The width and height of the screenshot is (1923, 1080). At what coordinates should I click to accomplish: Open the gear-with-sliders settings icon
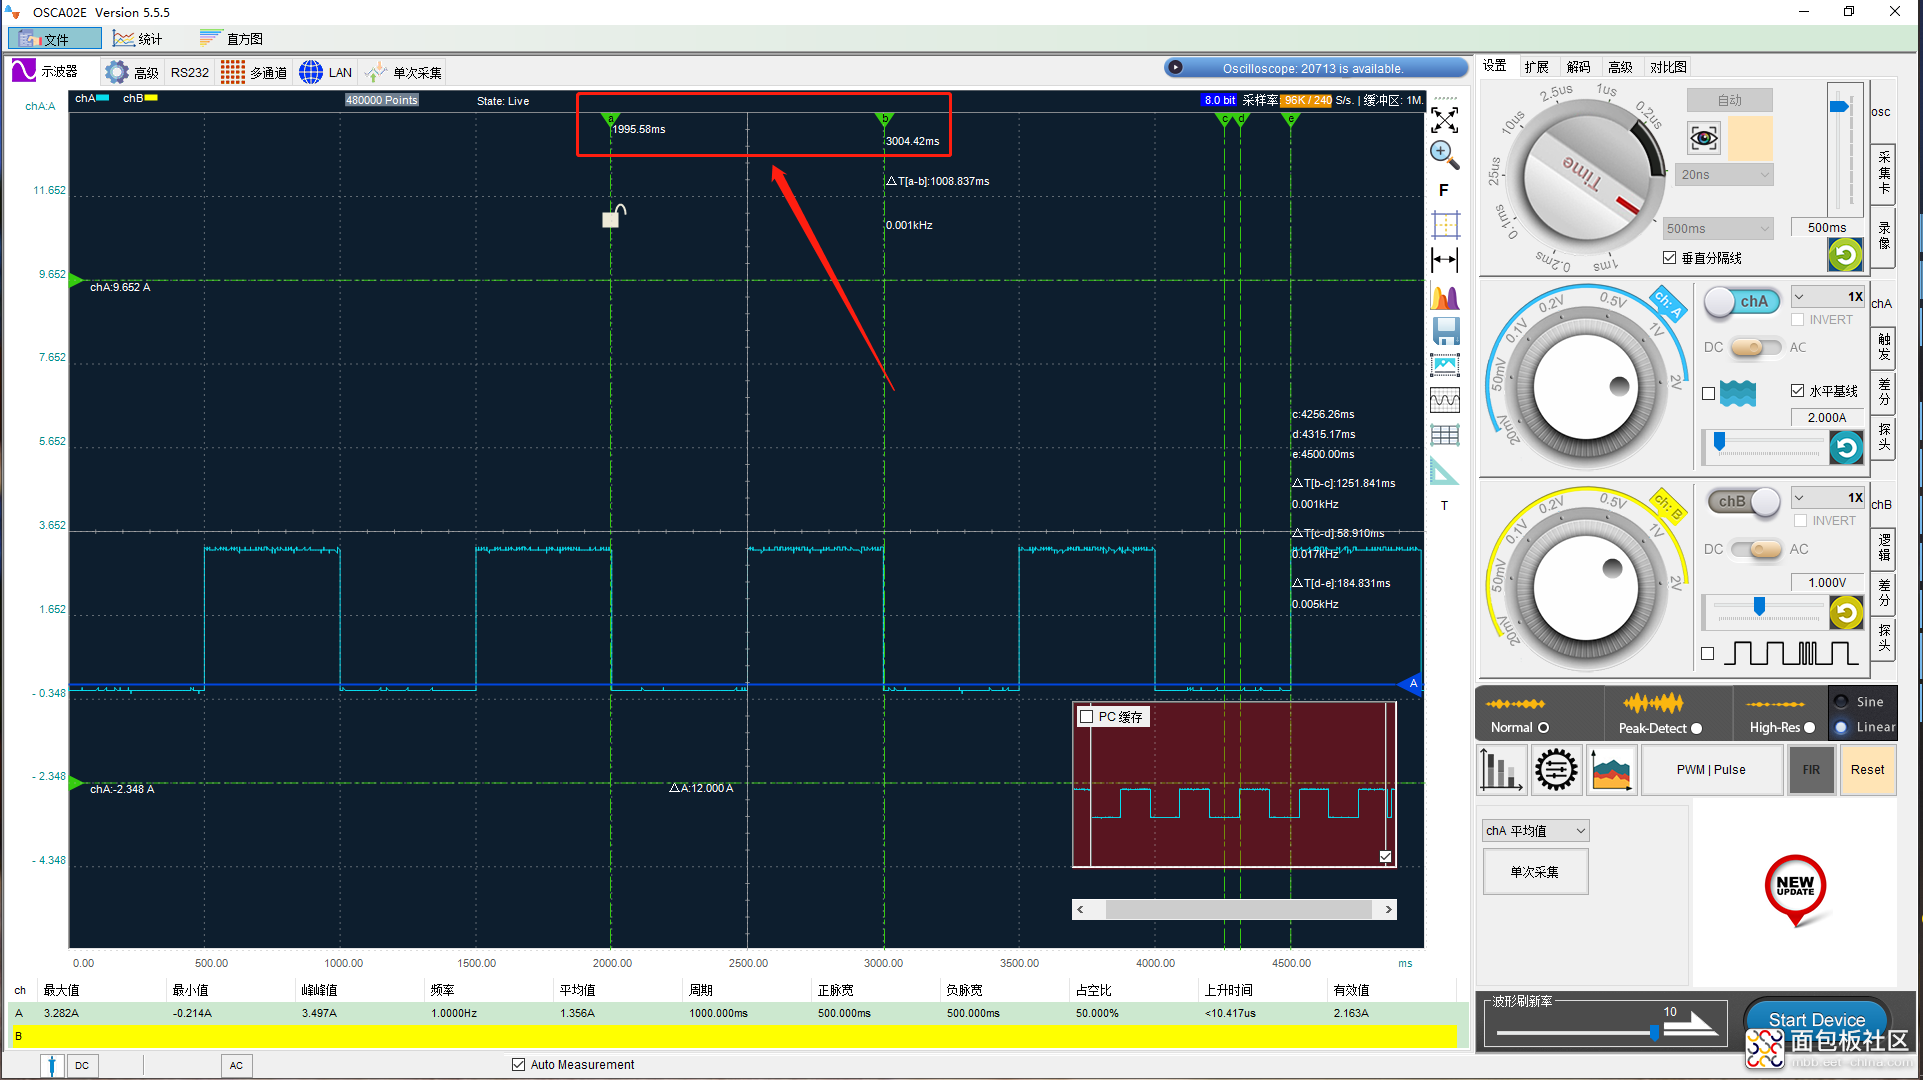[1556, 770]
